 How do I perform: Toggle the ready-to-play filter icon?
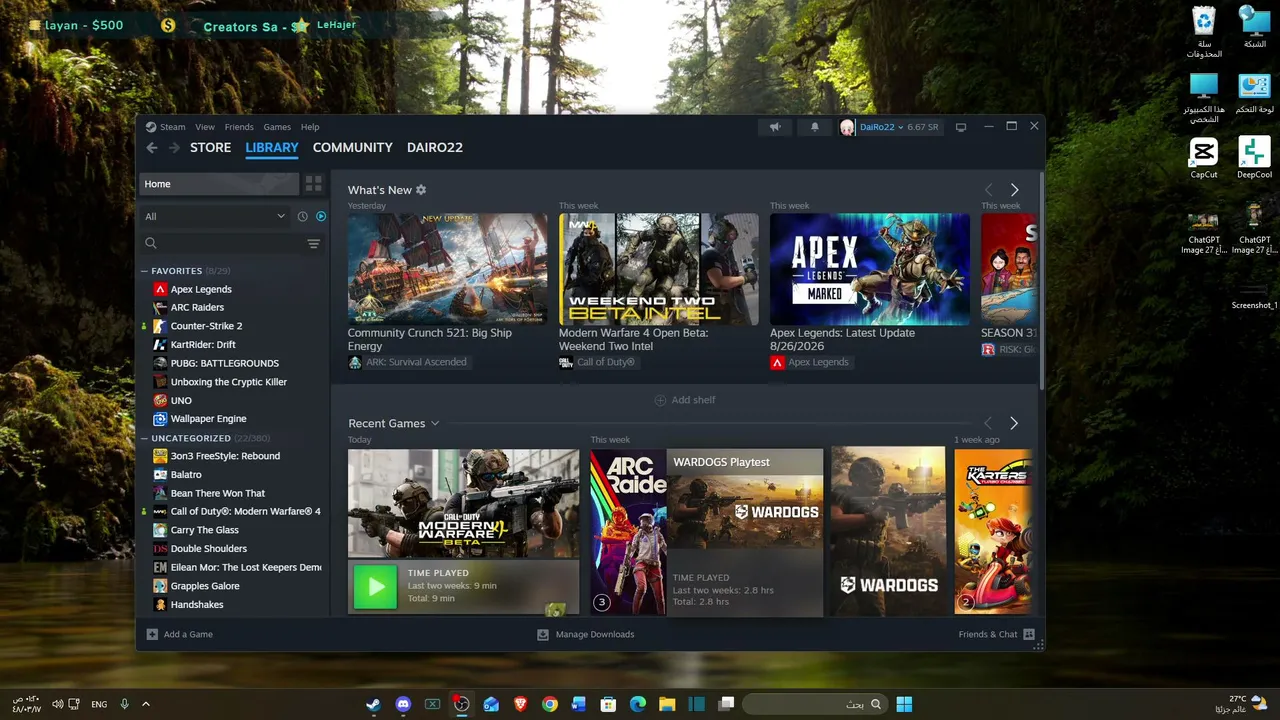coord(321,216)
